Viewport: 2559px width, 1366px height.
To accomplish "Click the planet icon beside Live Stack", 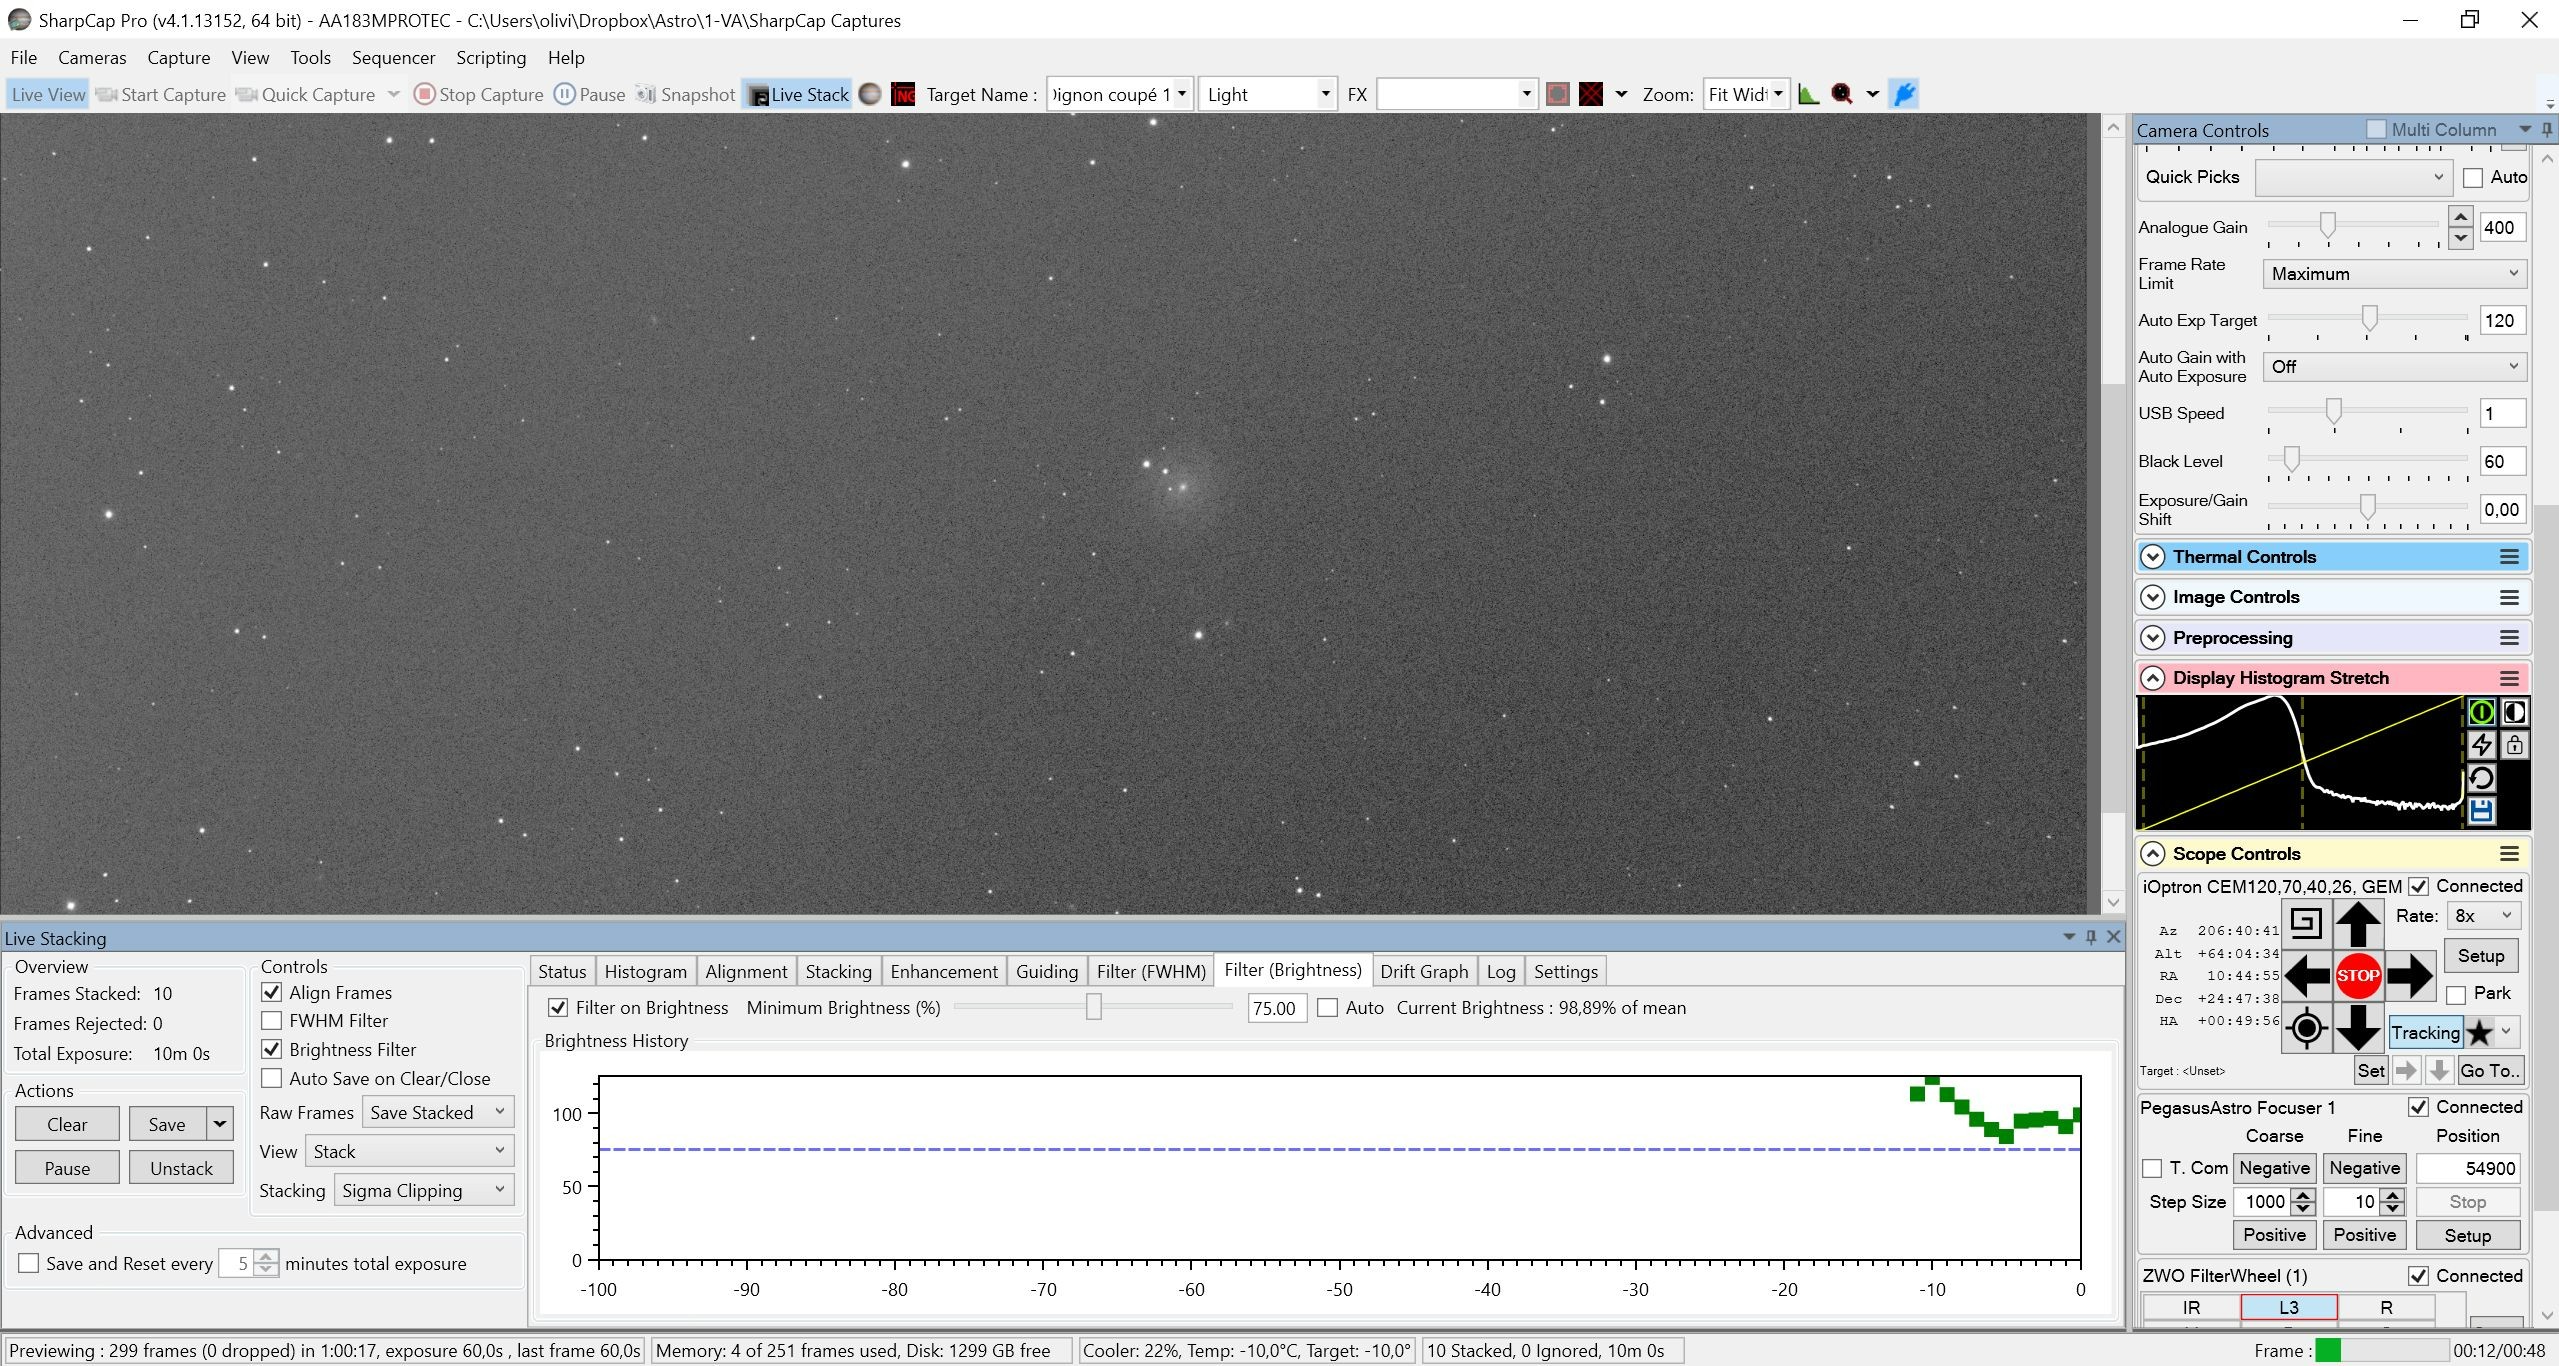I will click(870, 94).
